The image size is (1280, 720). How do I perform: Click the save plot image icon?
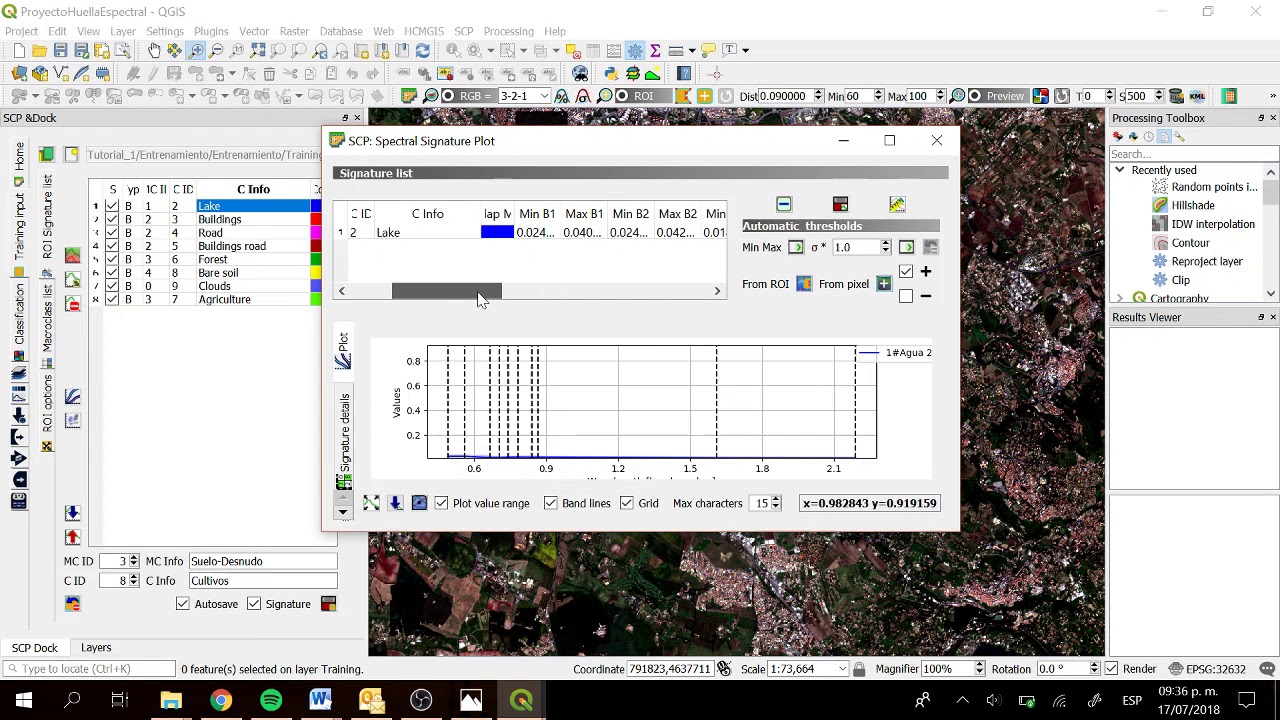tap(395, 503)
